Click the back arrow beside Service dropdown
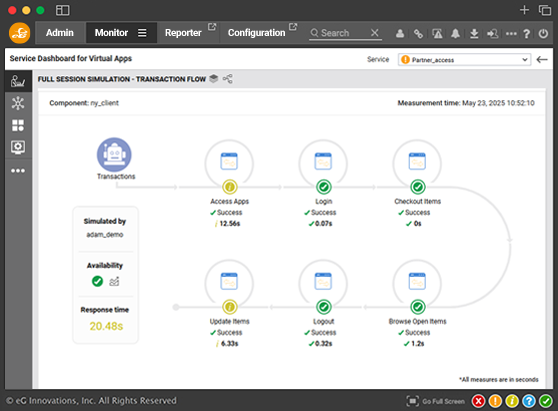The image size is (558, 411). [x=542, y=59]
